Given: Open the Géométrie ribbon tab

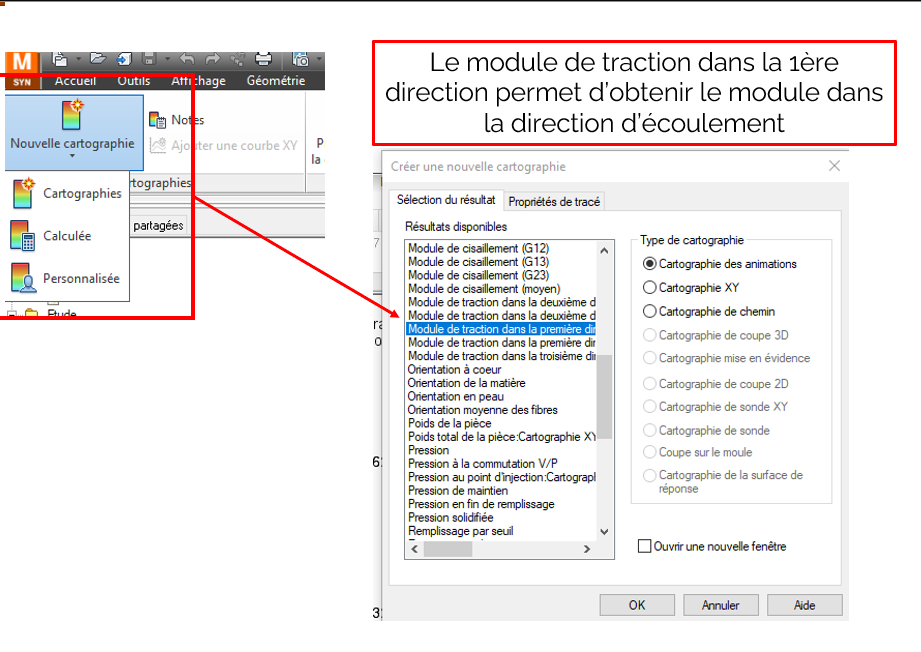Looking at the screenshot, I should (x=276, y=80).
